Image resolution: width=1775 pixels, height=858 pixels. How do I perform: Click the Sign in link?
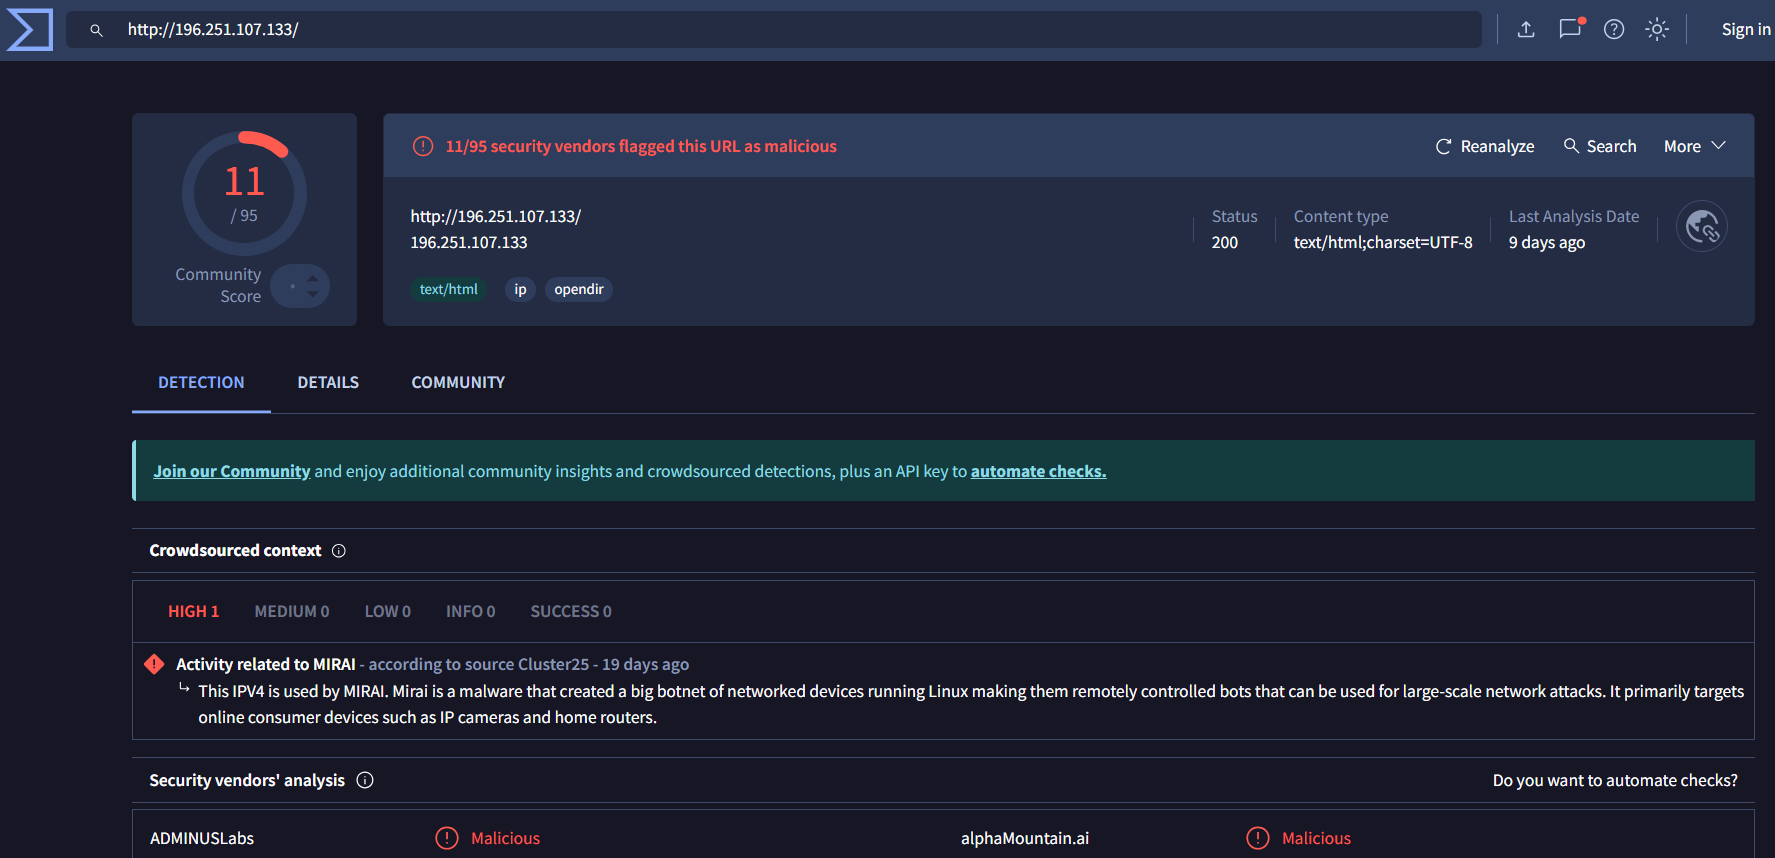click(x=1746, y=30)
